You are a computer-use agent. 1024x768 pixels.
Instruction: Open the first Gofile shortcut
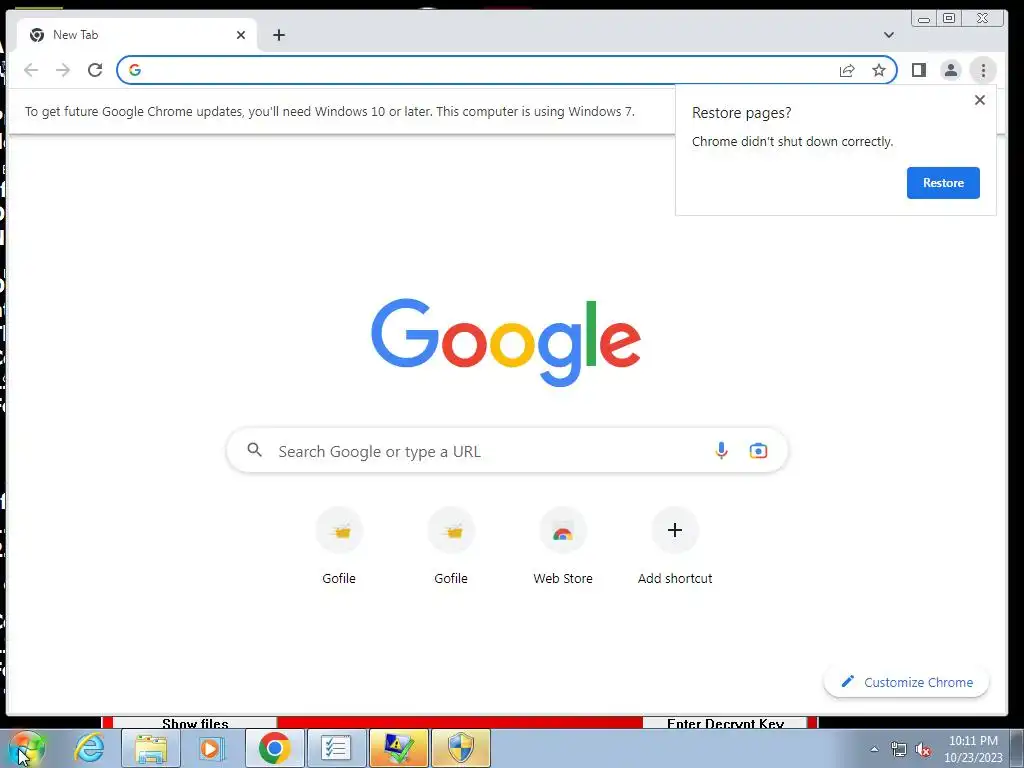(x=339, y=547)
